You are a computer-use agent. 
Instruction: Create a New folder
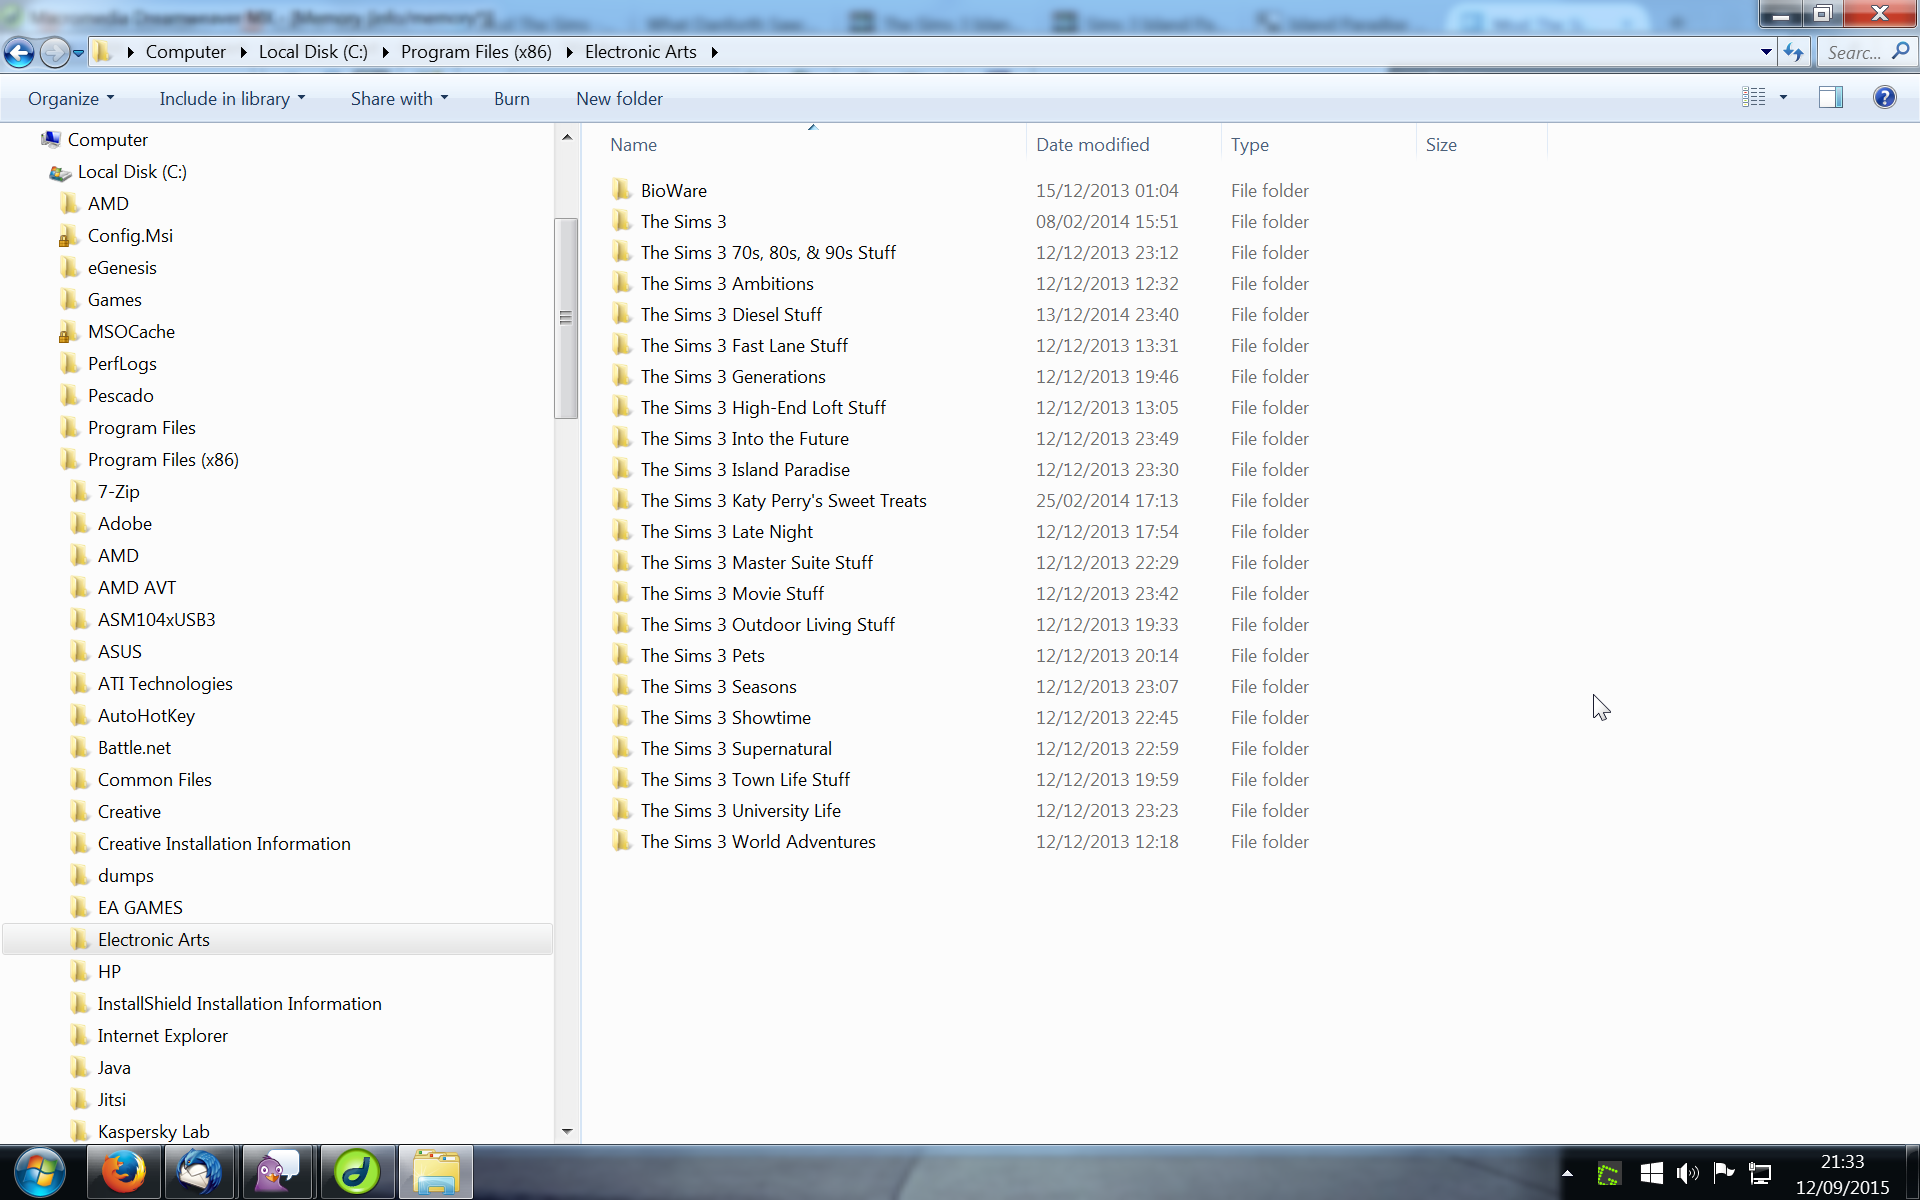tap(619, 98)
